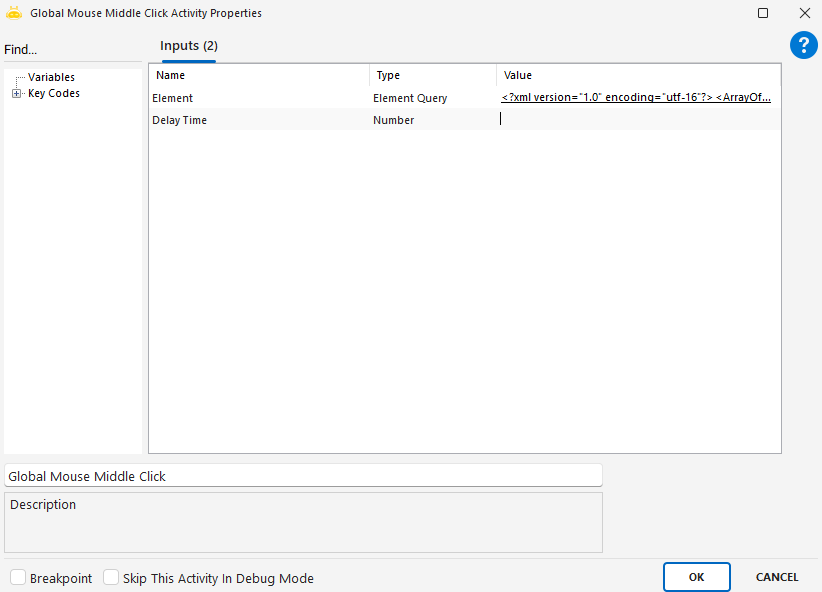The image size is (822, 592).
Task: Click the Delay Time value field
Action: click(638, 120)
